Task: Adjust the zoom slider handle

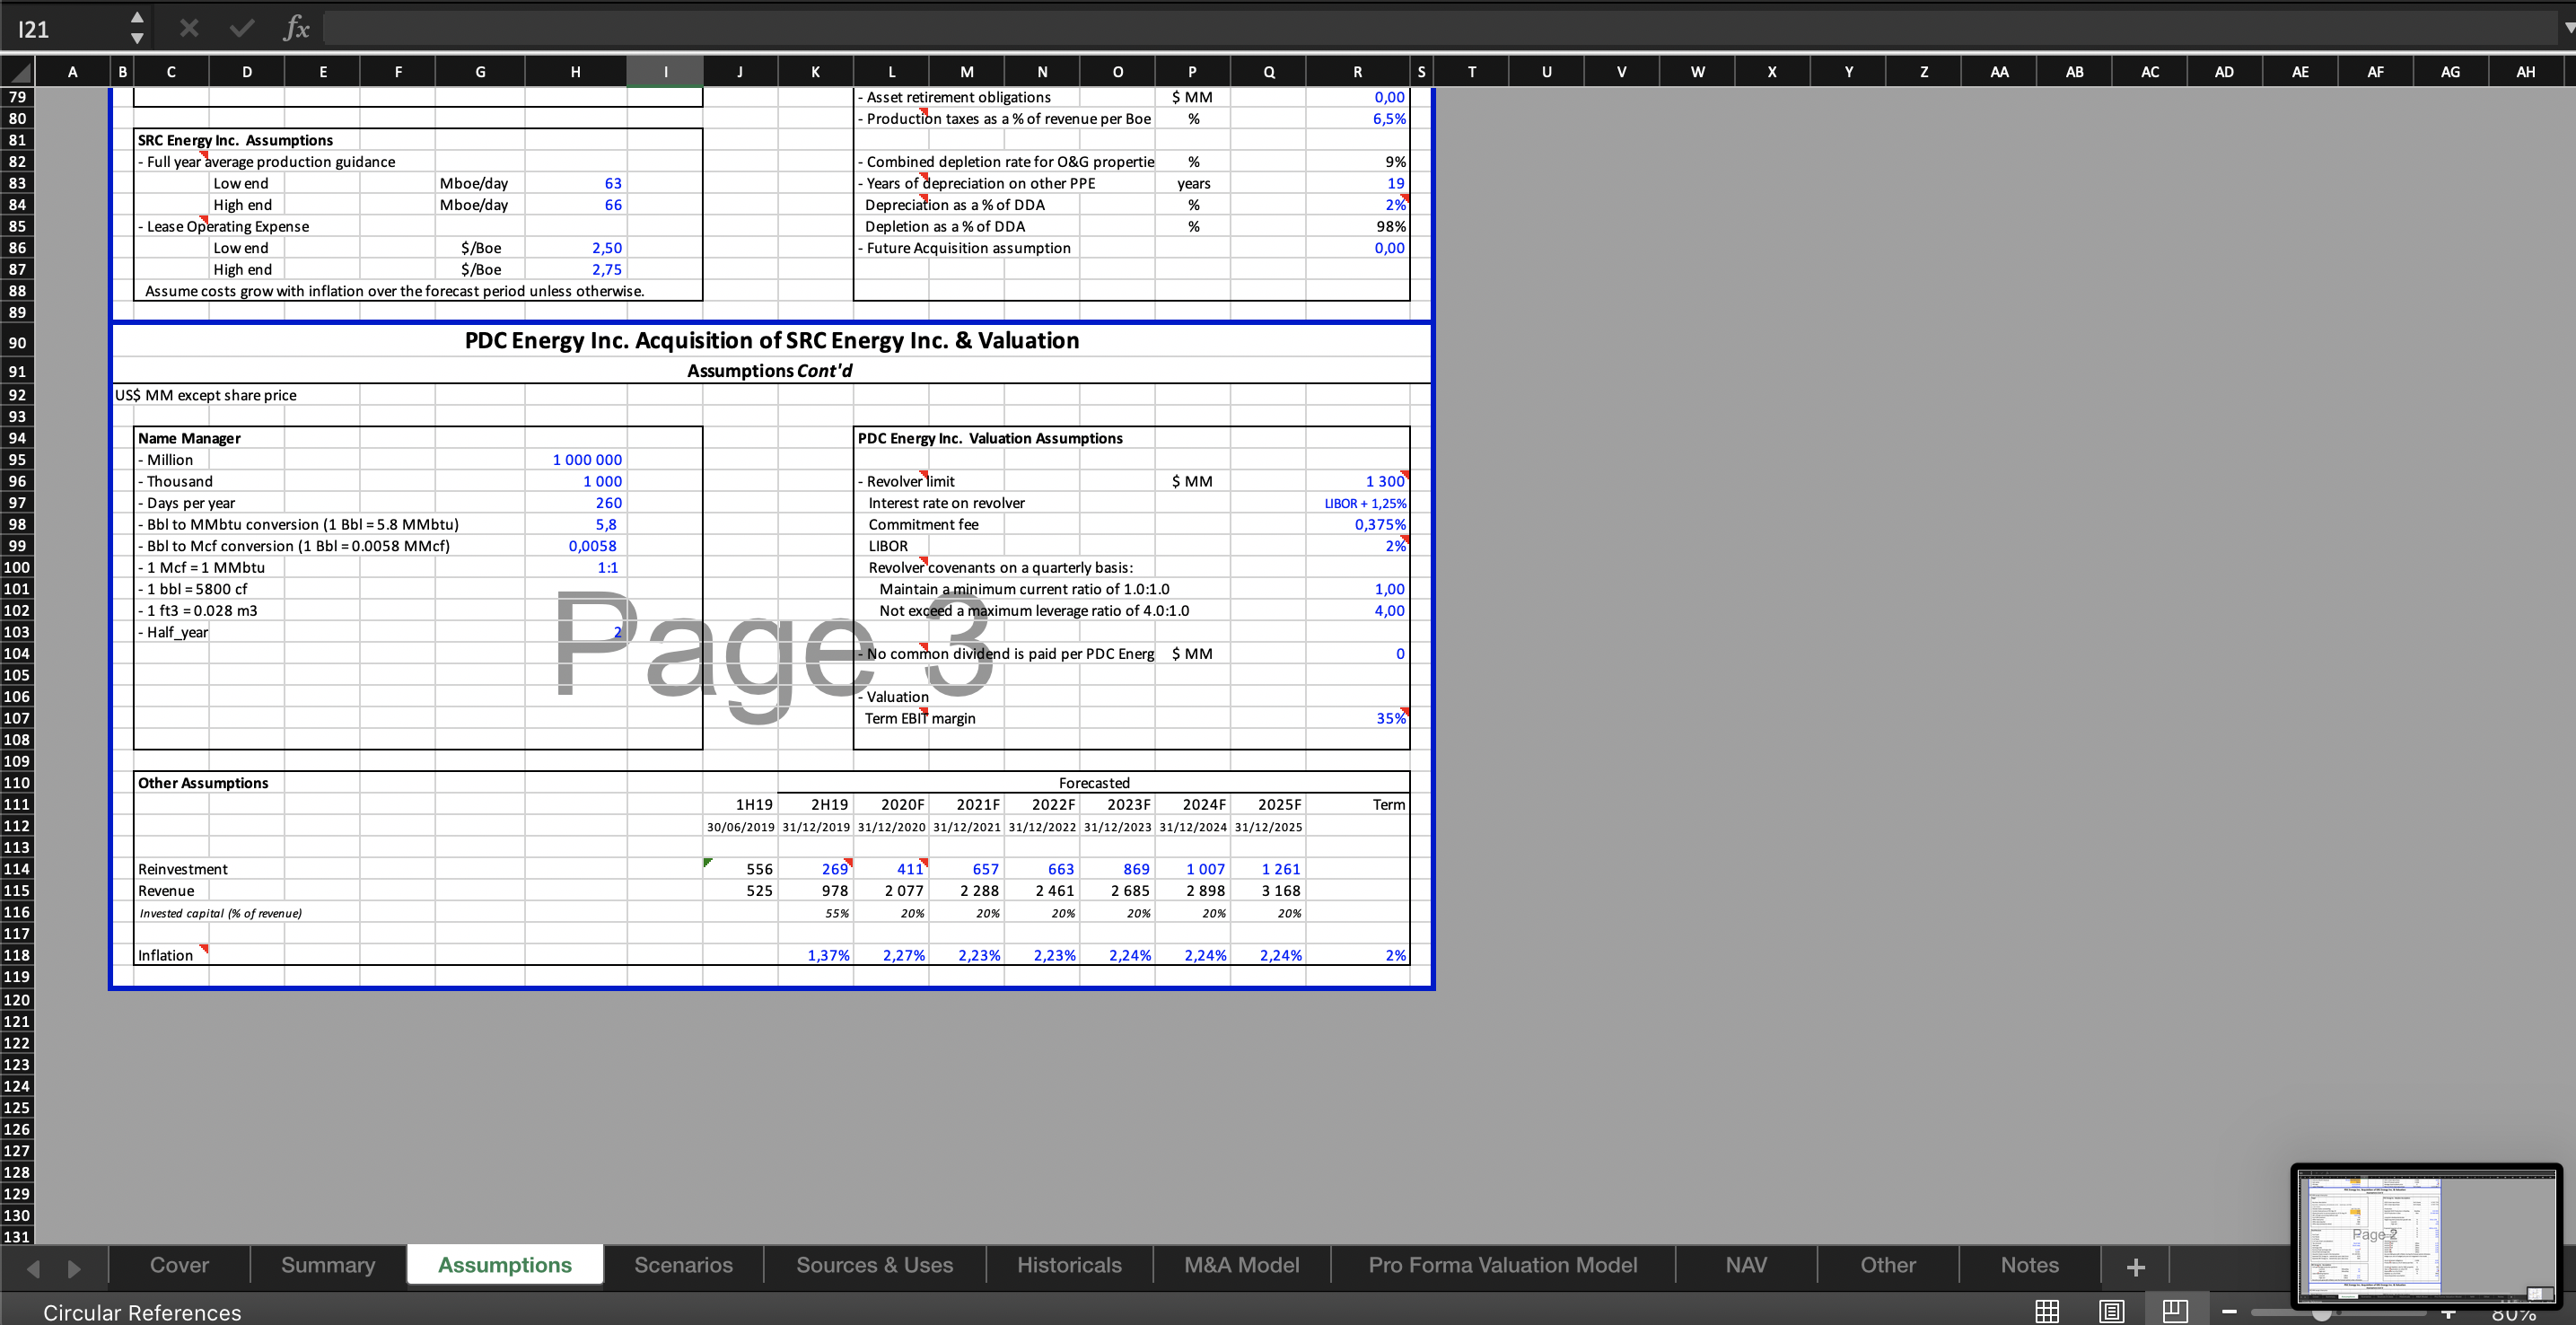Action: click(2322, 1313)
